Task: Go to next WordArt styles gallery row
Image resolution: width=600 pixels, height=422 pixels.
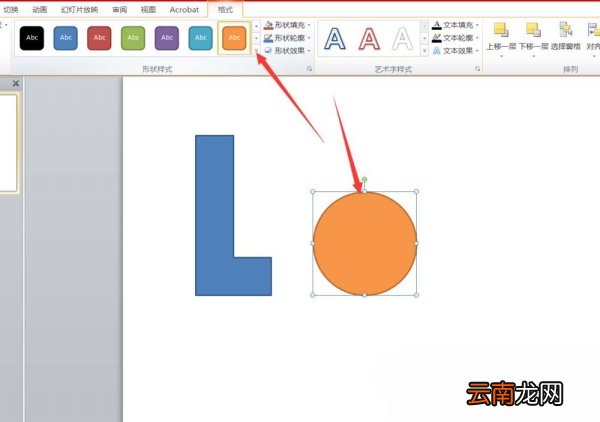Action: pos(424,38)
